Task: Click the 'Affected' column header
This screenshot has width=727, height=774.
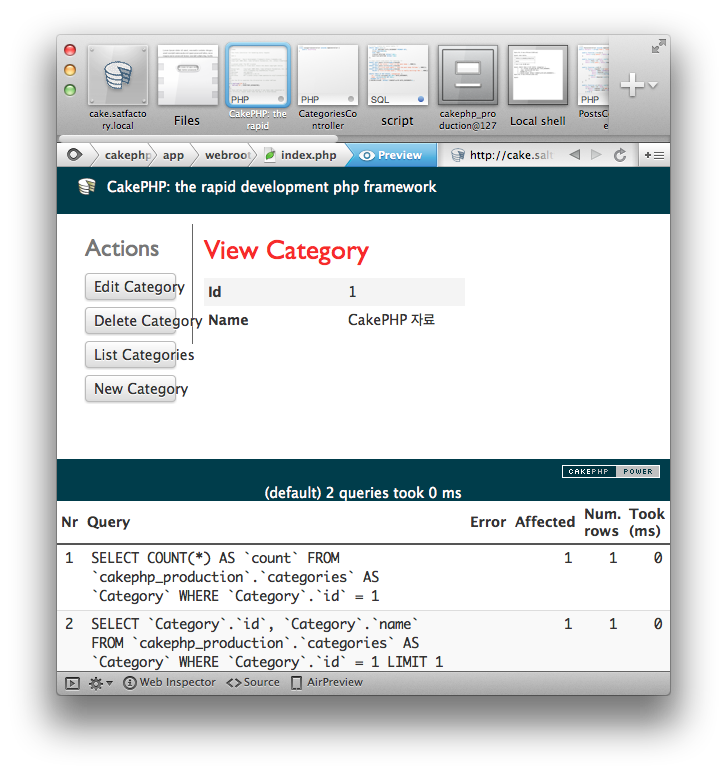Action: (x=545, y=522)
